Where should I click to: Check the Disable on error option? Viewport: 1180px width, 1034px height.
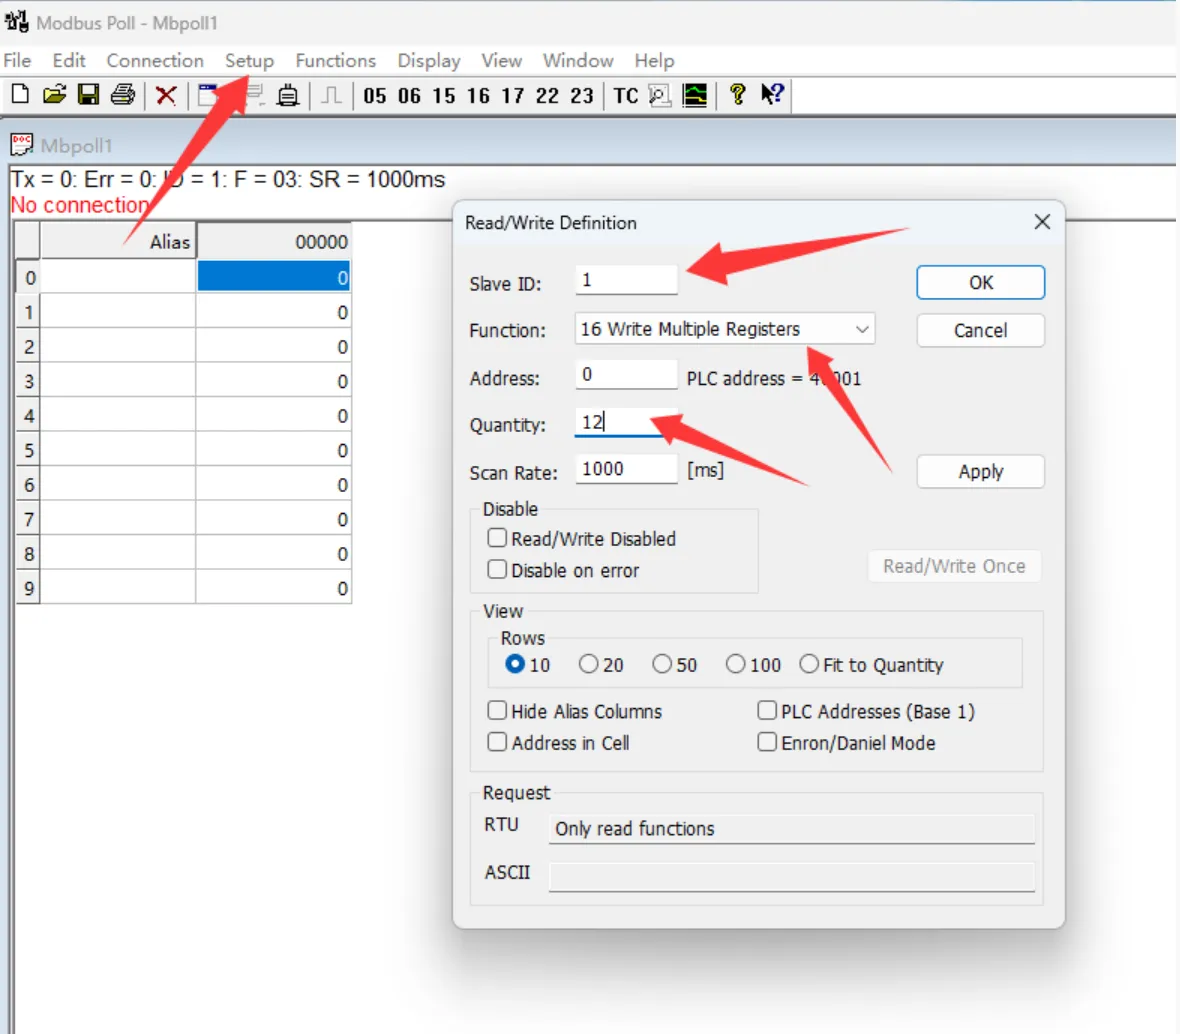pyautogui.click(x=497, y=570)
